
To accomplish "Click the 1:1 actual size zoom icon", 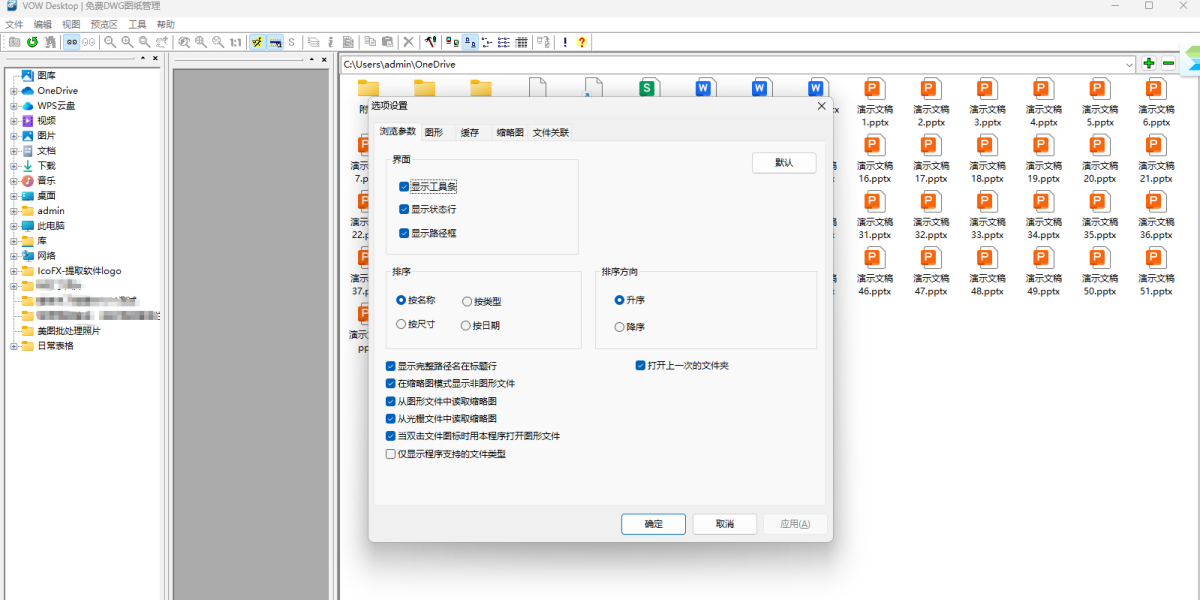I will tap(235, 42).
